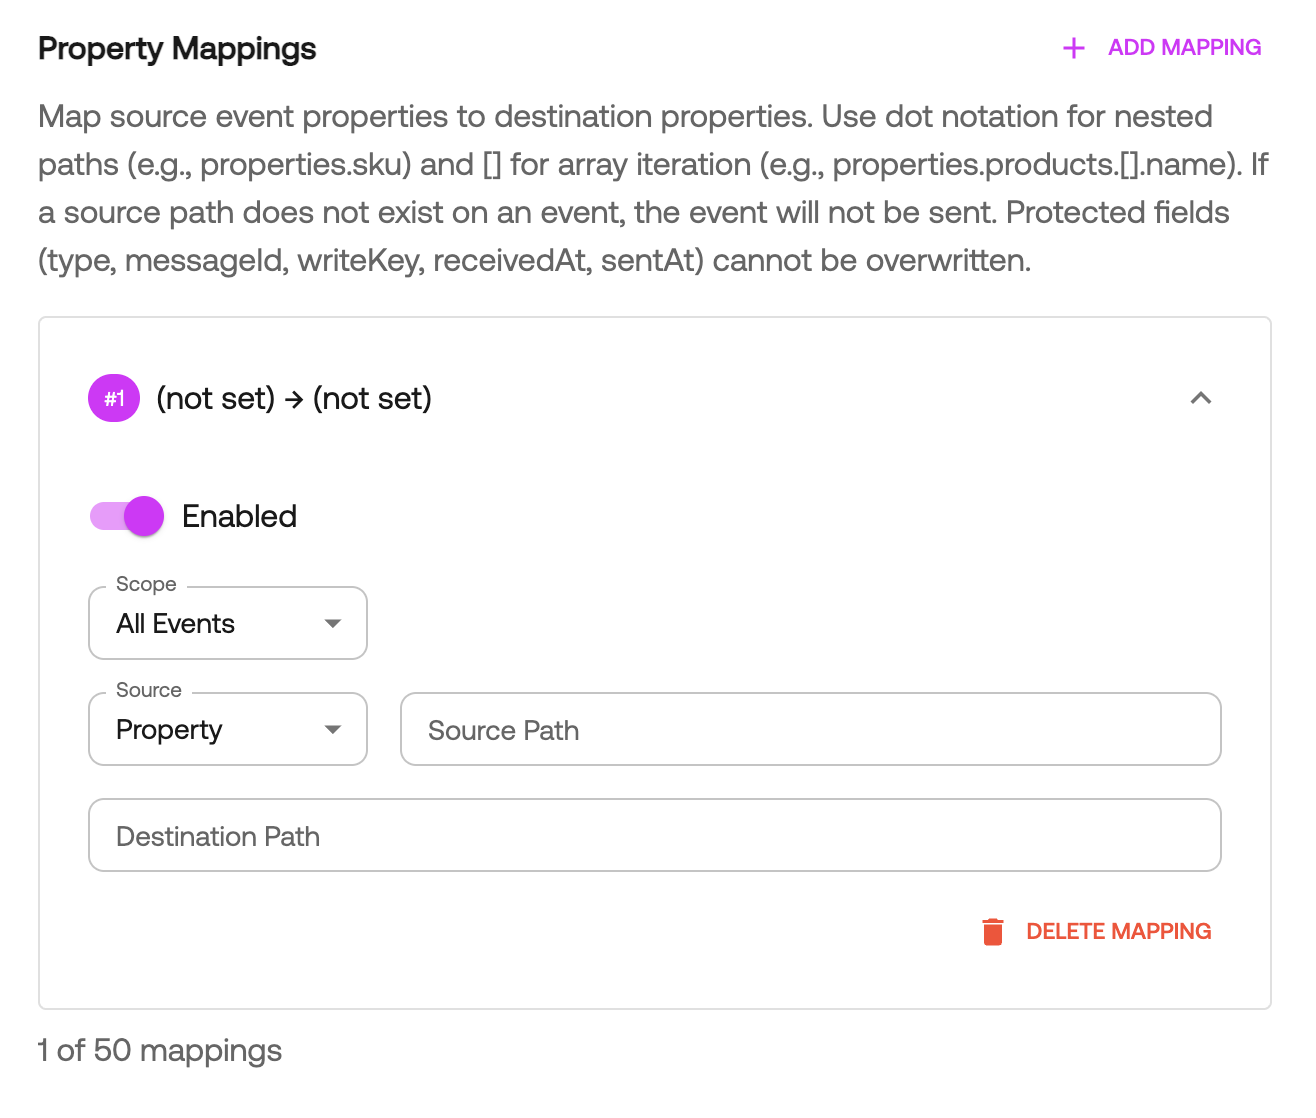The width and height of the screenshot is (1316, 1118).
Task: Click the arrow symbol in the mapping title
Action: (x=294, y=399)
